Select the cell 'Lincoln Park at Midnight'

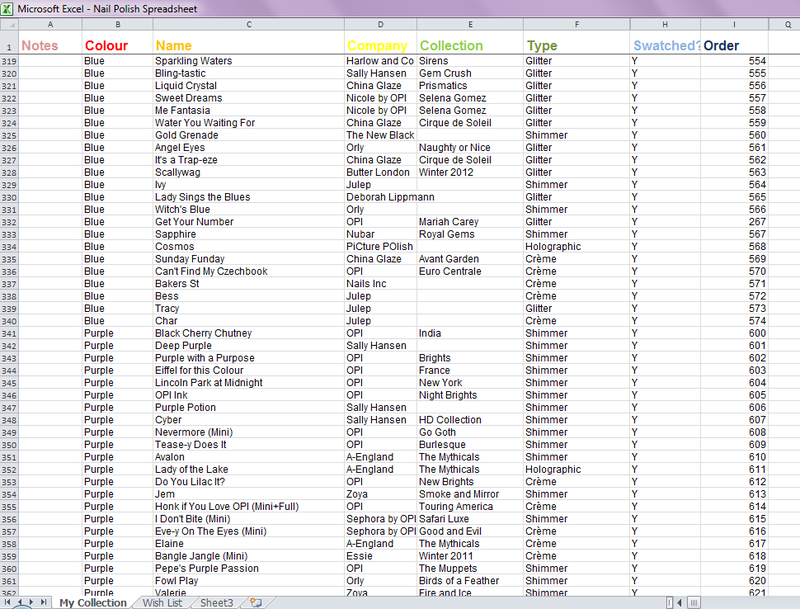[x=248, y=383]
